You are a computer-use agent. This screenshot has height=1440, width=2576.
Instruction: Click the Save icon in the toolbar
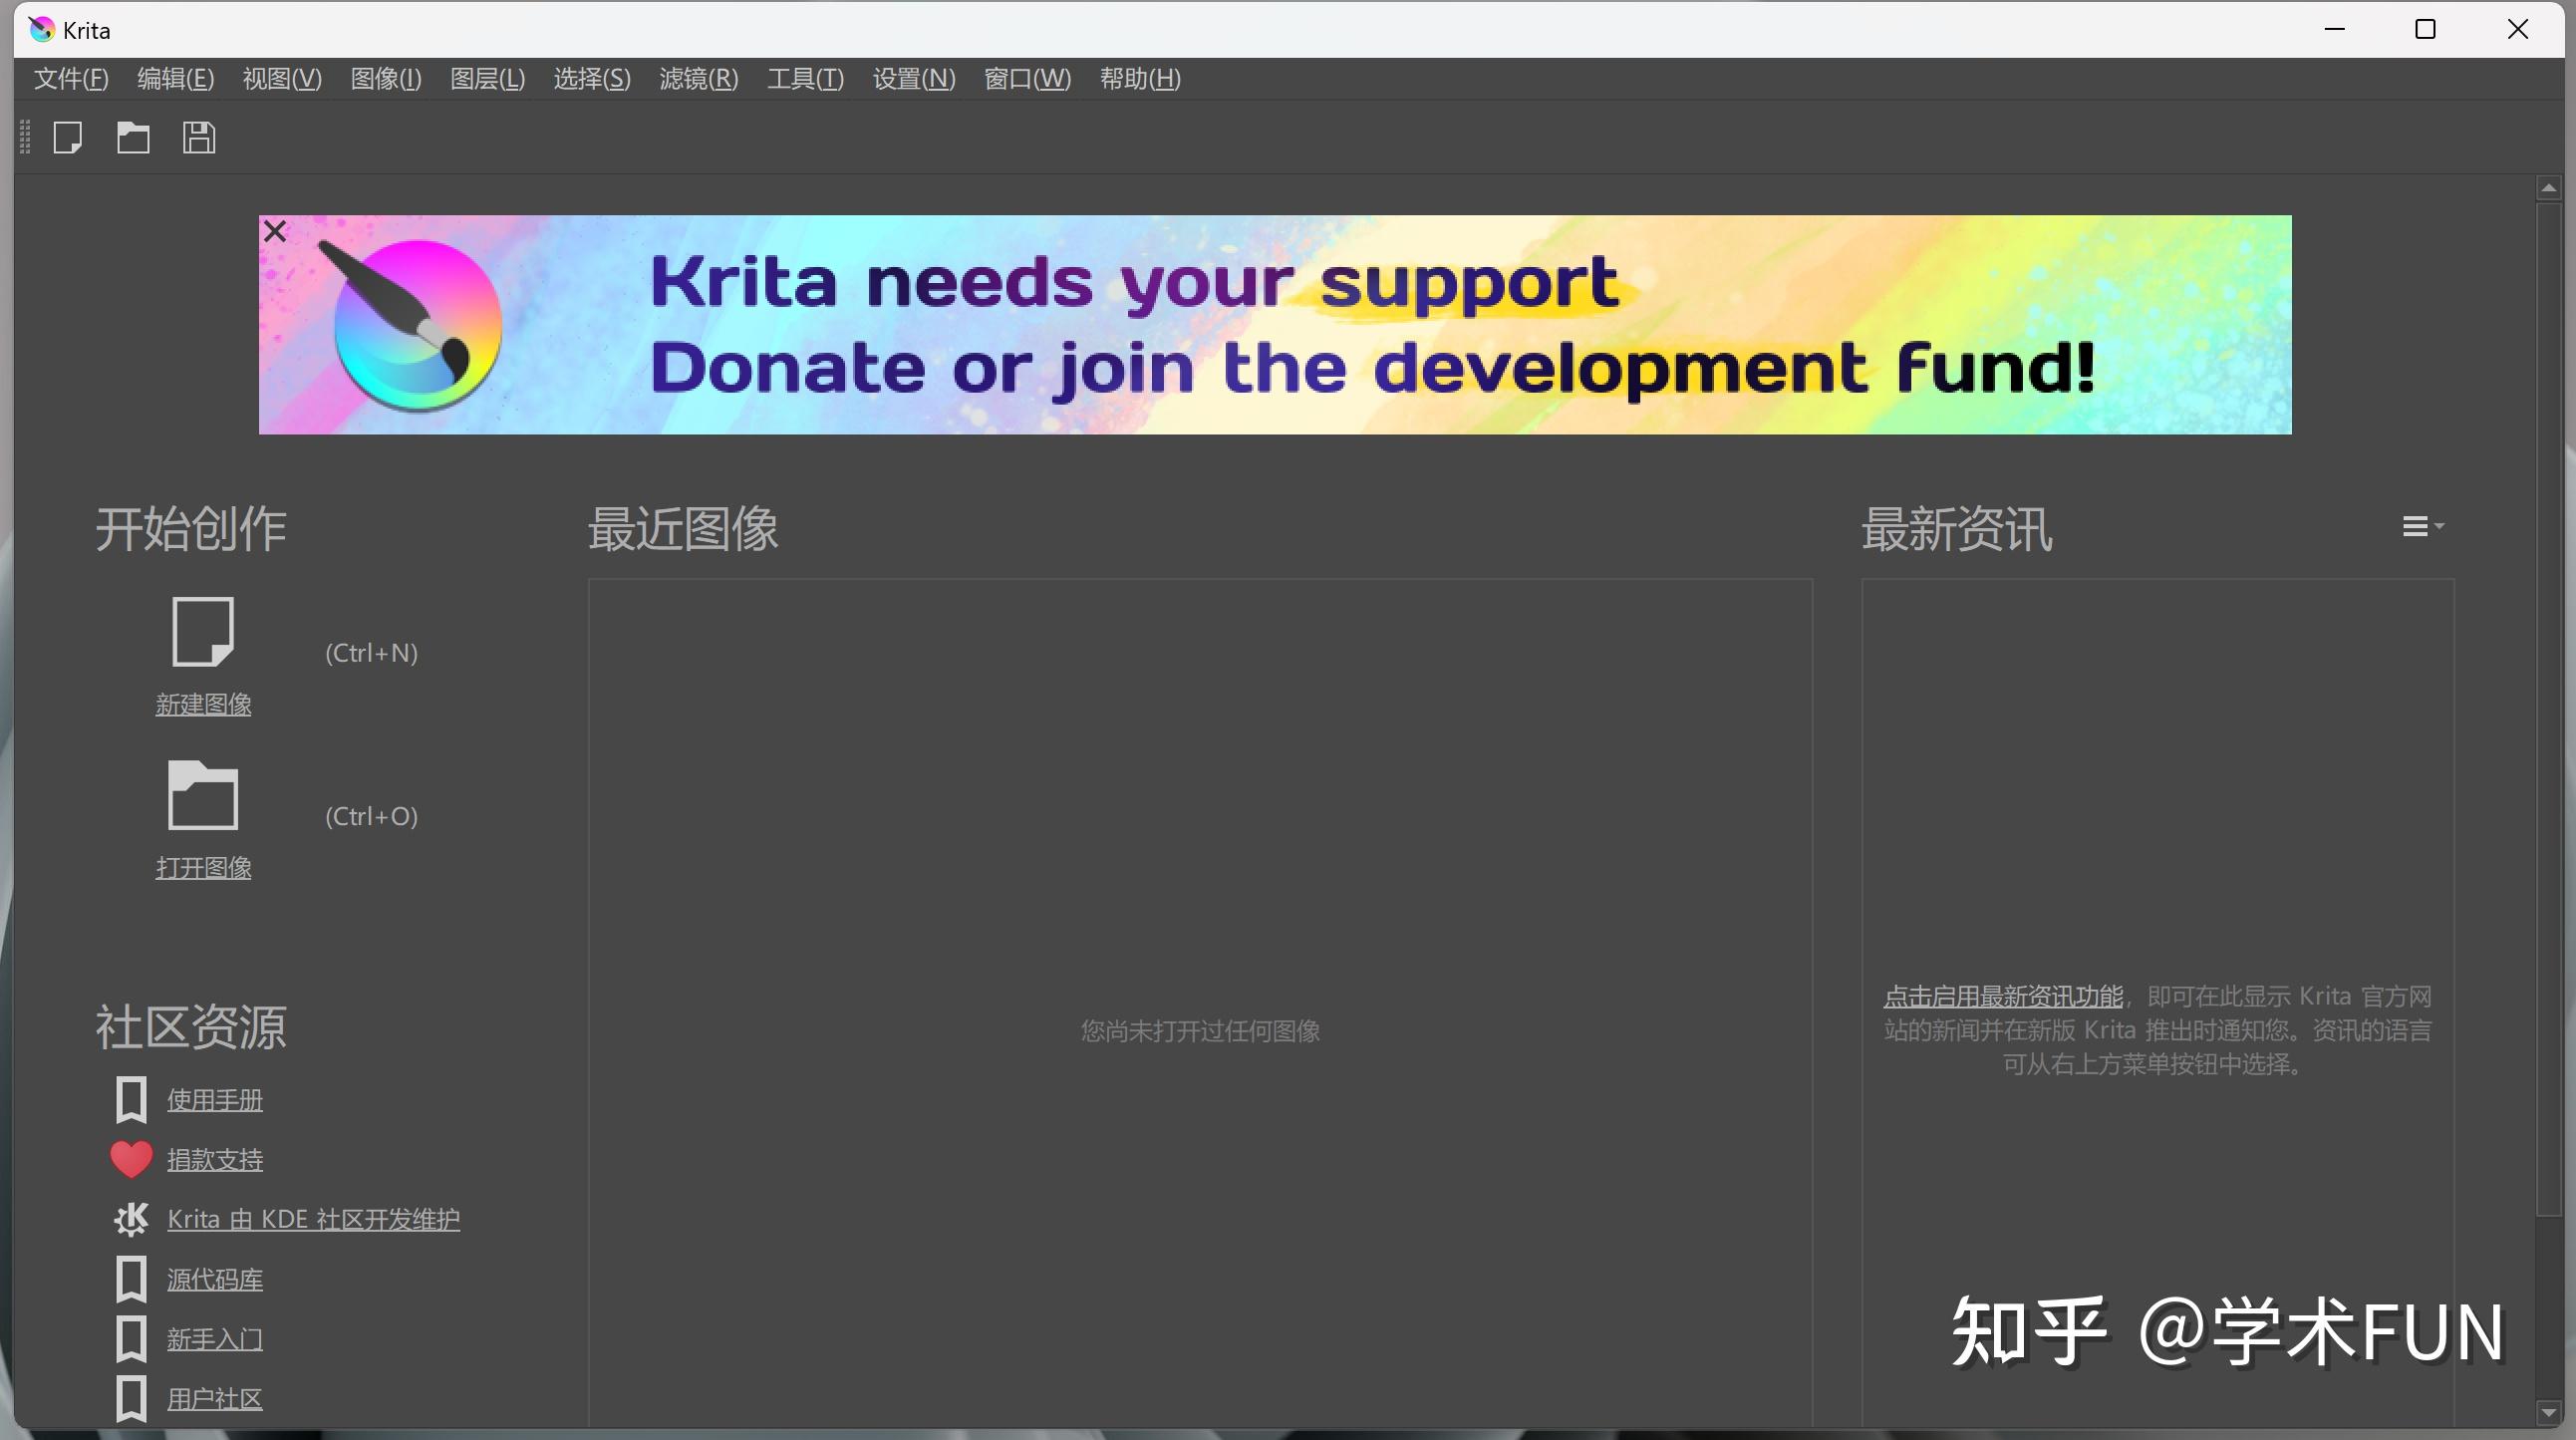[x=198, y=137]
